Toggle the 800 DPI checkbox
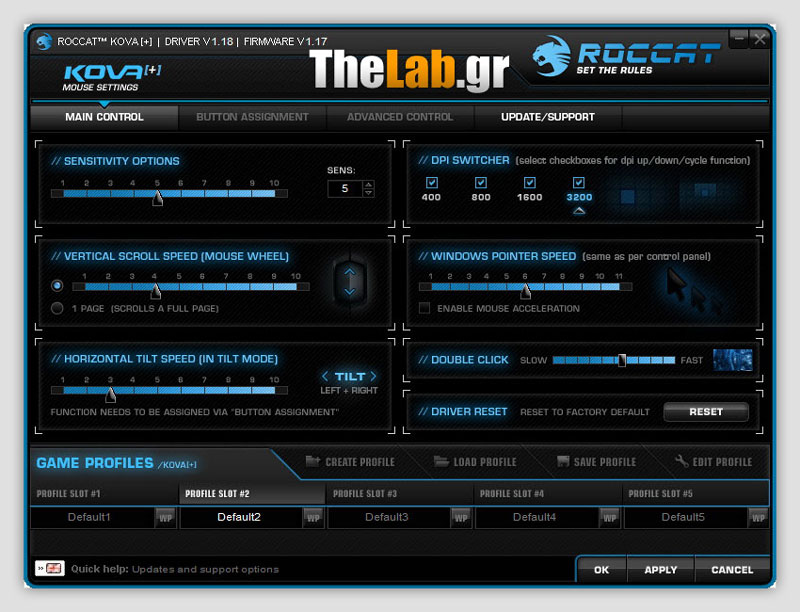The image size is (800, 612). 481,183
